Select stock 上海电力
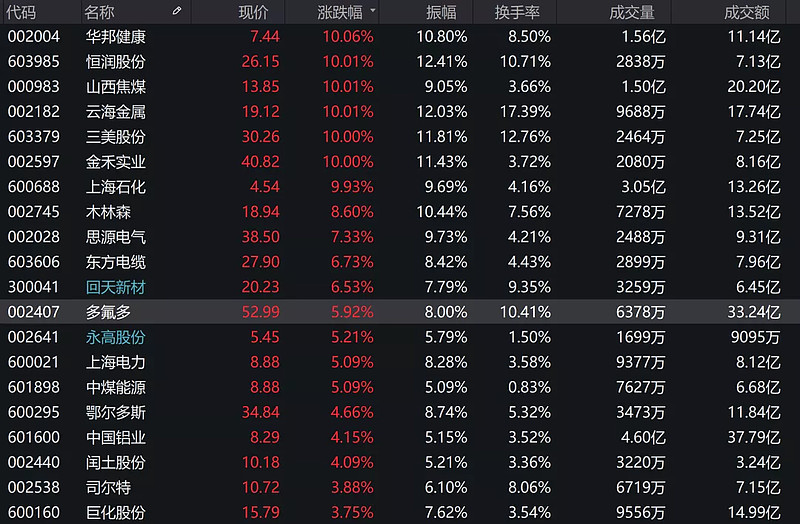This screenshot has width=800, height=524. [x=115, y=362]
